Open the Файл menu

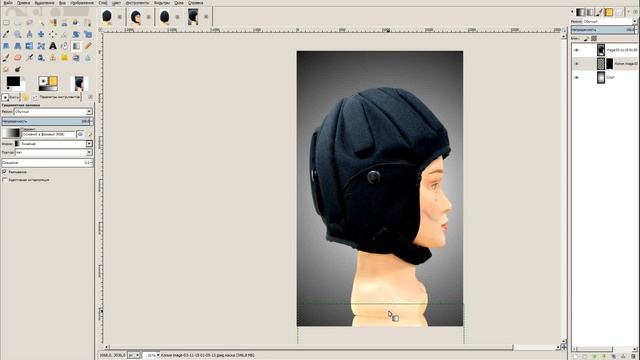(8, 2)
